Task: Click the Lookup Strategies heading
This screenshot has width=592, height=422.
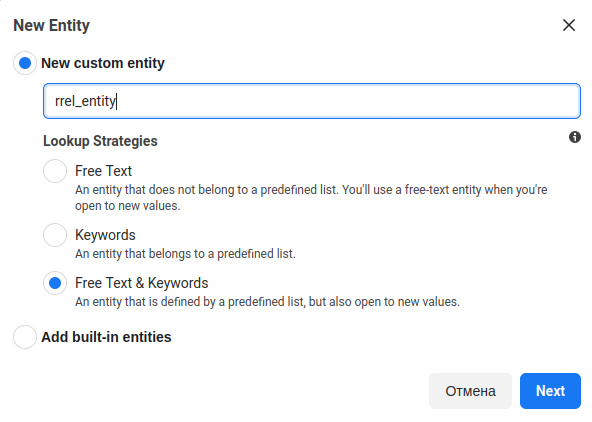Action: coord(100,141)
